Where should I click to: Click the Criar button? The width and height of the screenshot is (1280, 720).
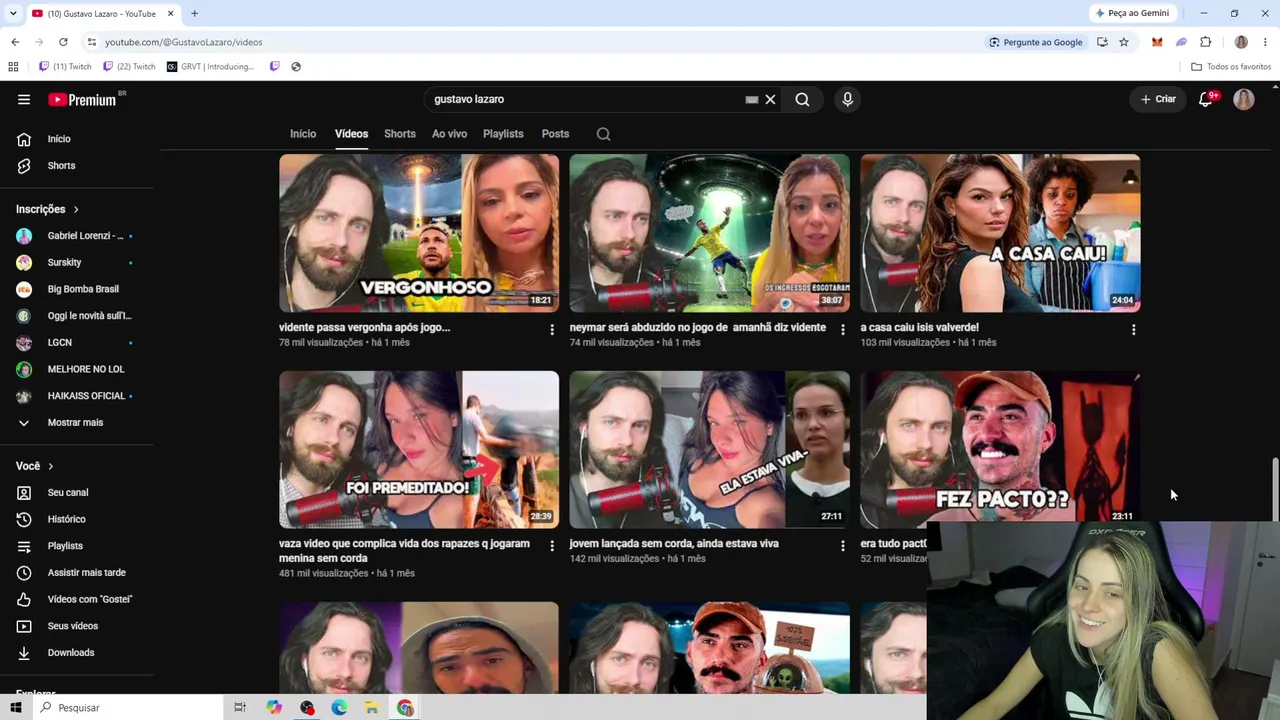click(x=1158, y=99)
